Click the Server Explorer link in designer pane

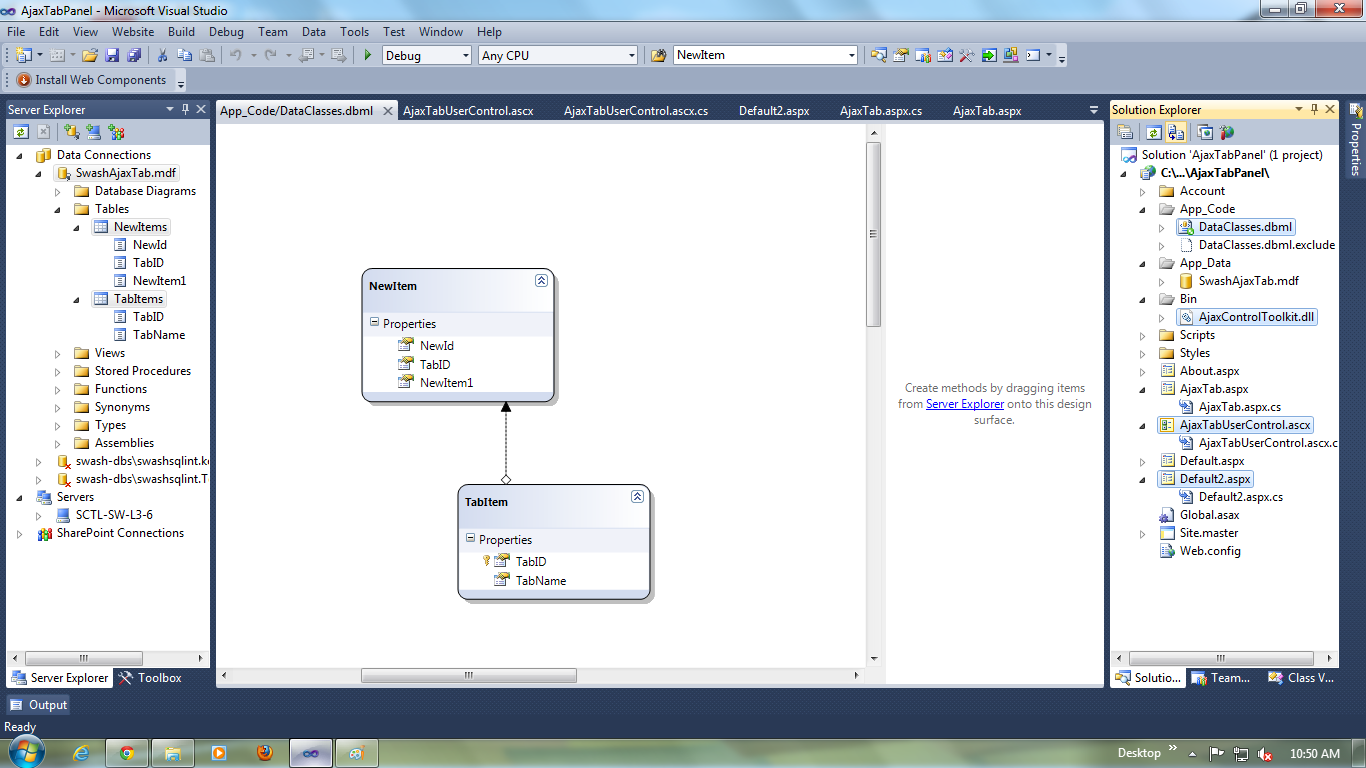pos(965,404)
